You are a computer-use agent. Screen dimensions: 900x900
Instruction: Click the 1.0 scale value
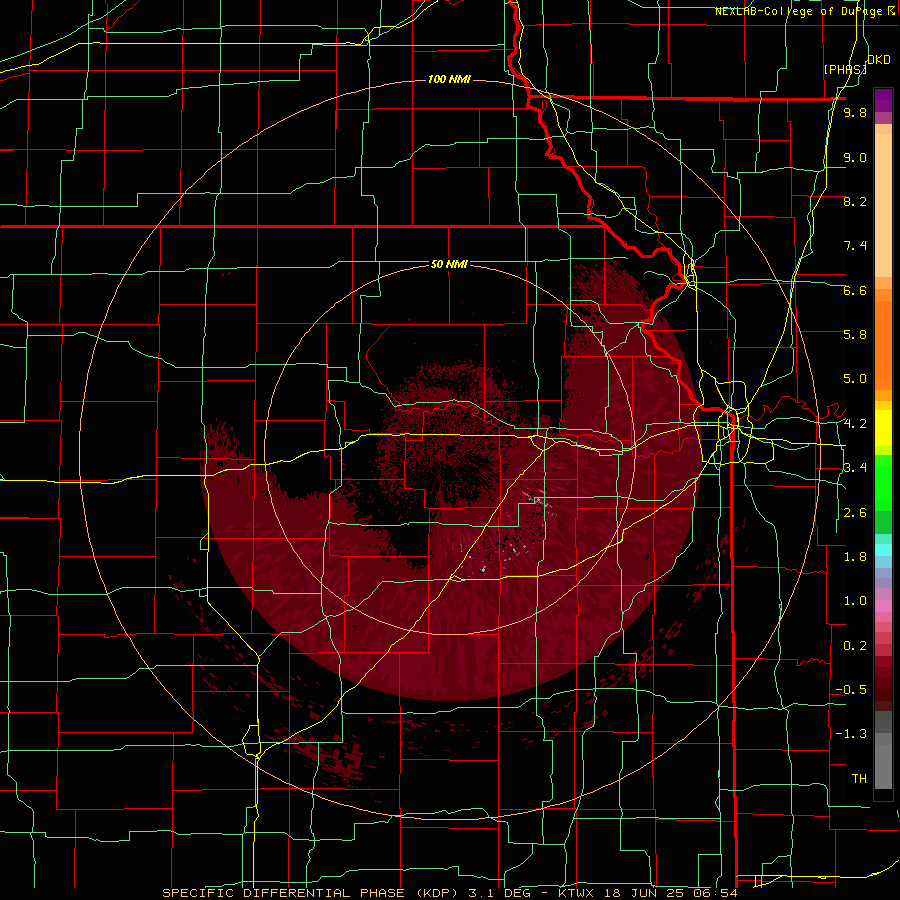tap(855, 601)
